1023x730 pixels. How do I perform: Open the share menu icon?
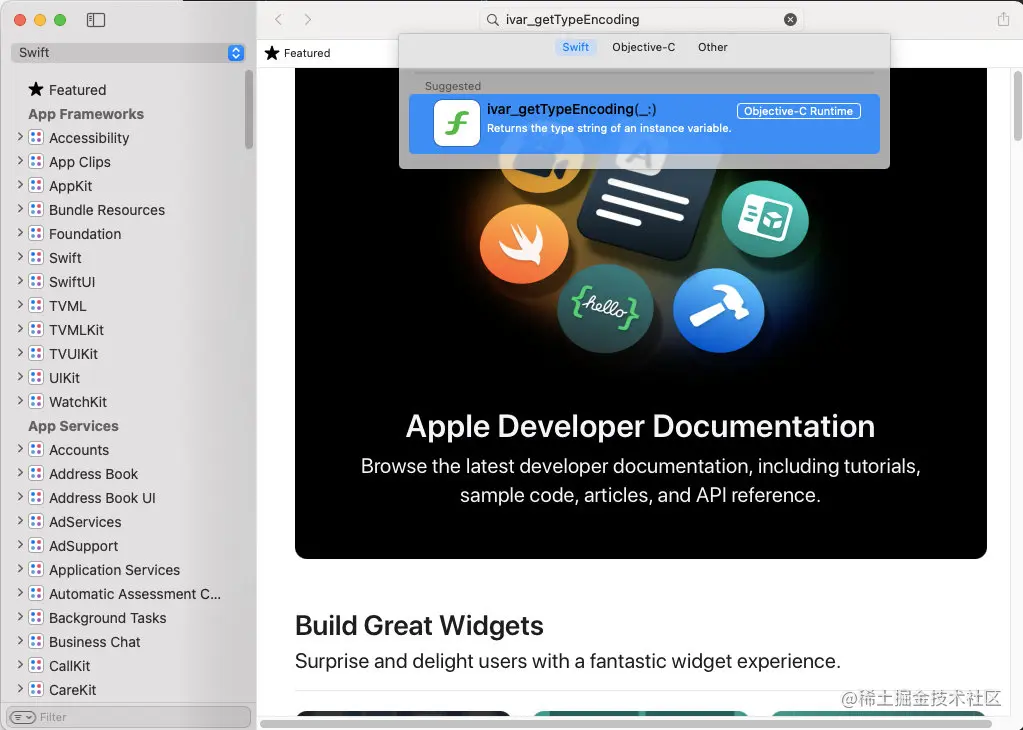coord(1003,20)
